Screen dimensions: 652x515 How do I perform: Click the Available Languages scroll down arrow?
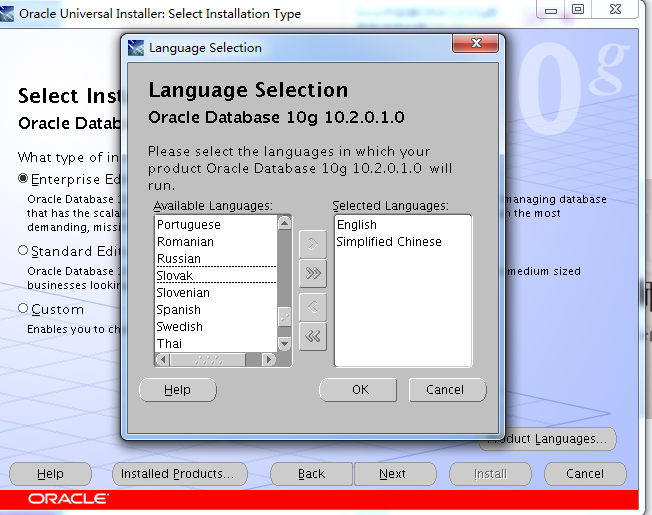click(284, 344)
